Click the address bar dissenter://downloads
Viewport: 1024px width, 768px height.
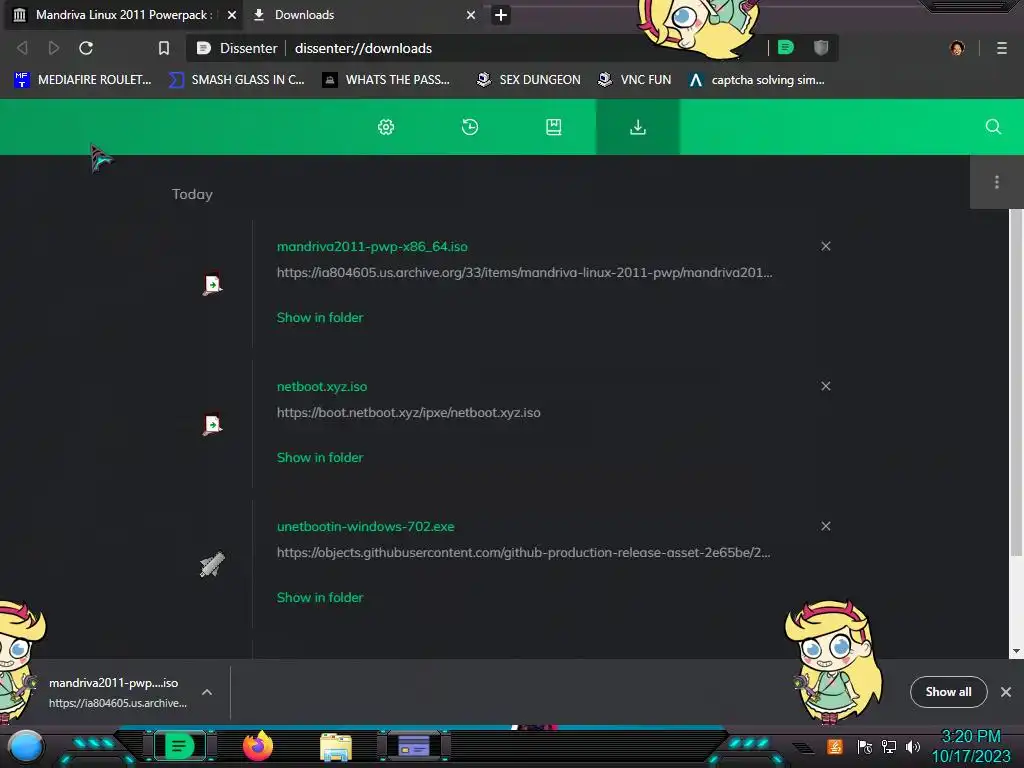pyautogui.click(x=363, y=48)
